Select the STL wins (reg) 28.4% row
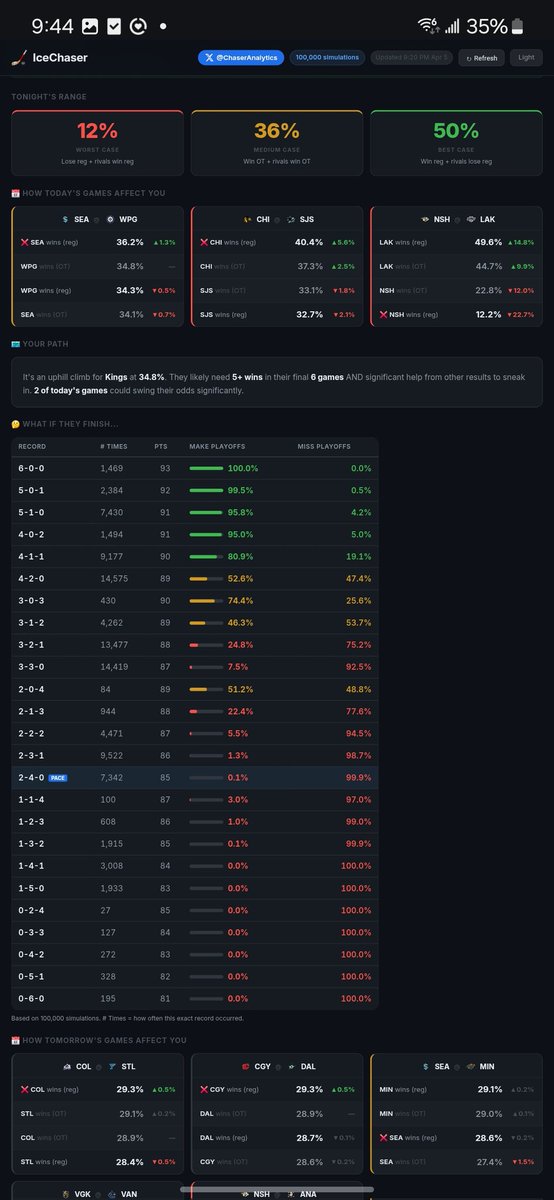Image resolution: width=554 pixels, height=1200 pixels. point(98,1162)
